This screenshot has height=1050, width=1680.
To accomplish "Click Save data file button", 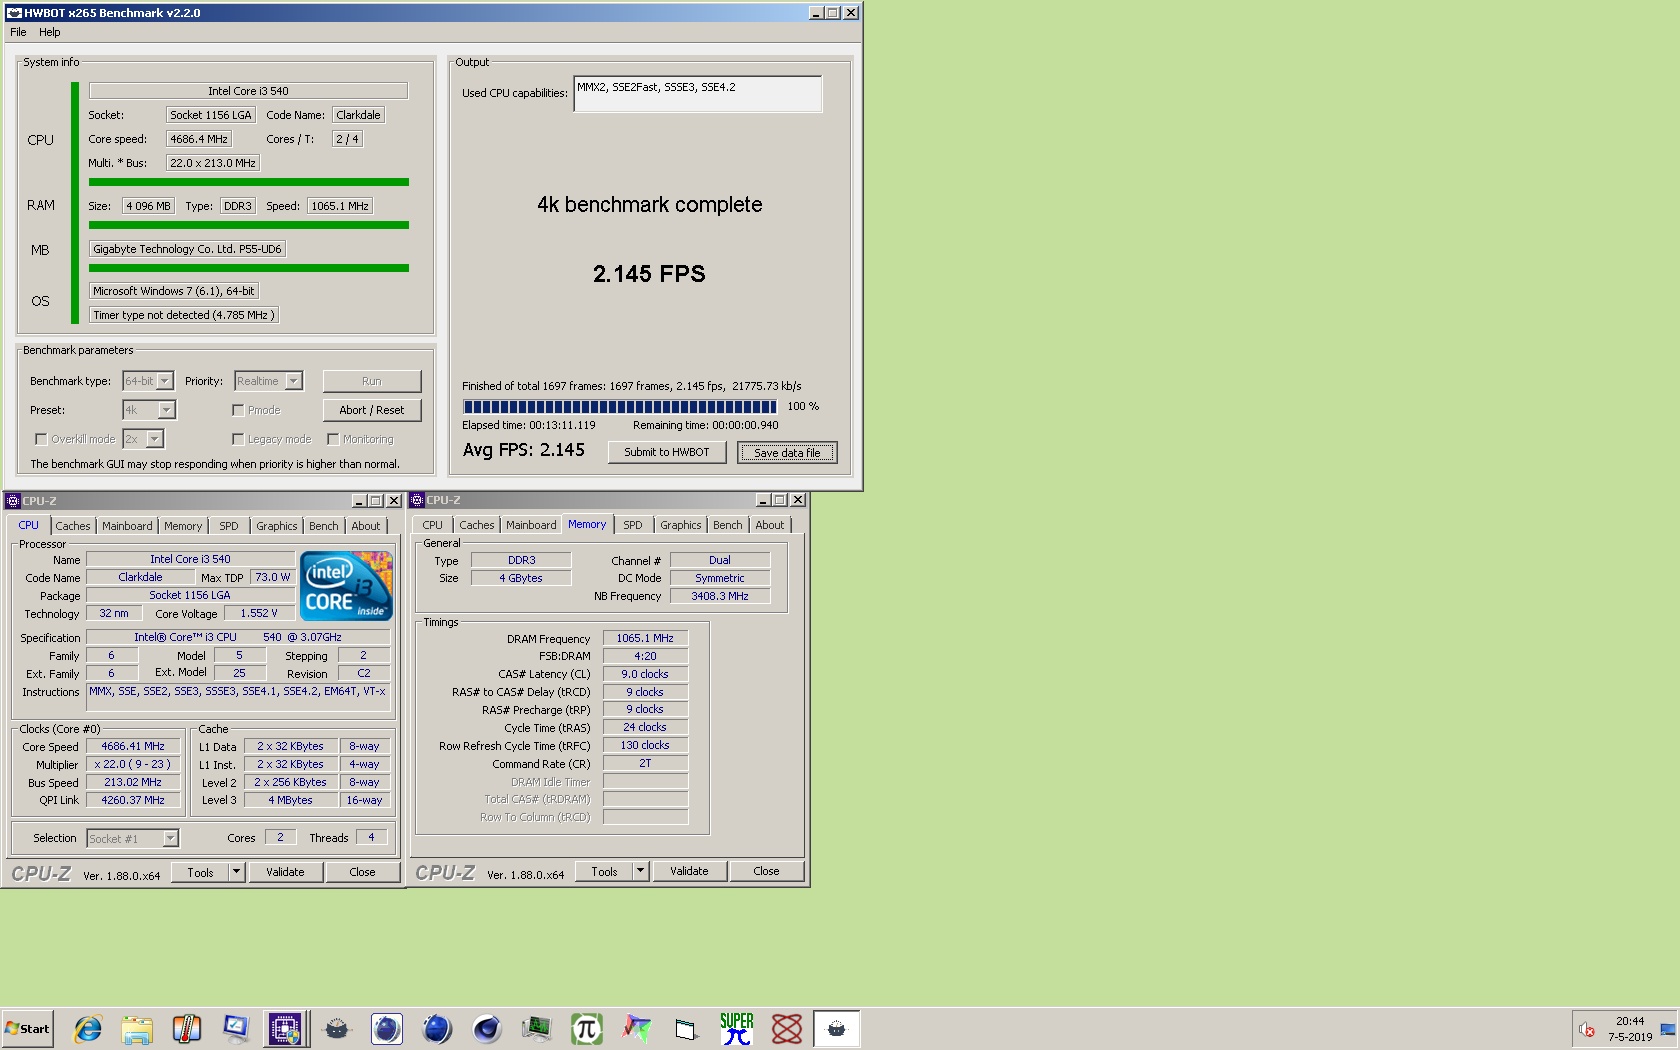I will 787,453.
